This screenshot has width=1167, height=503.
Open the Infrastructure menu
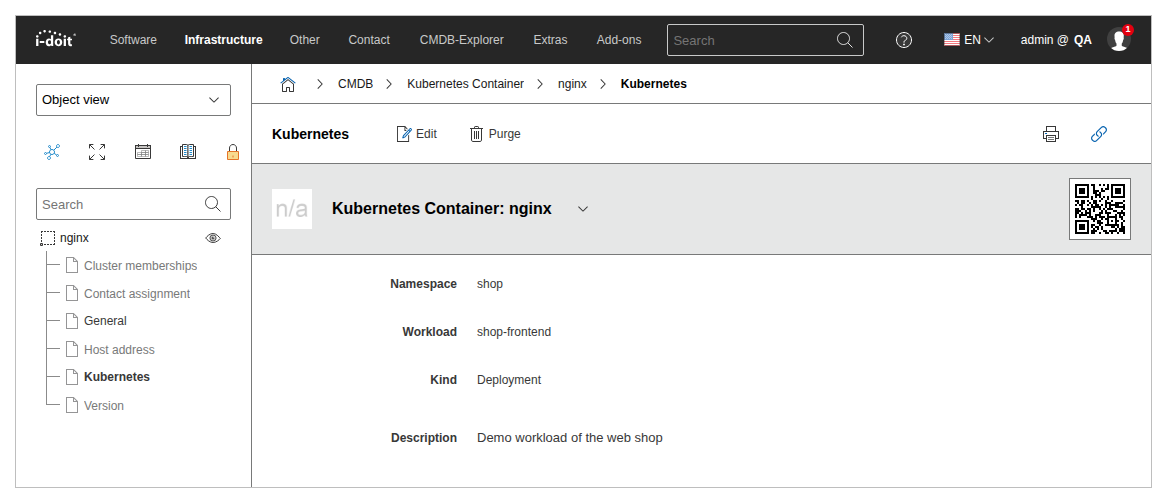pos(223,40)
